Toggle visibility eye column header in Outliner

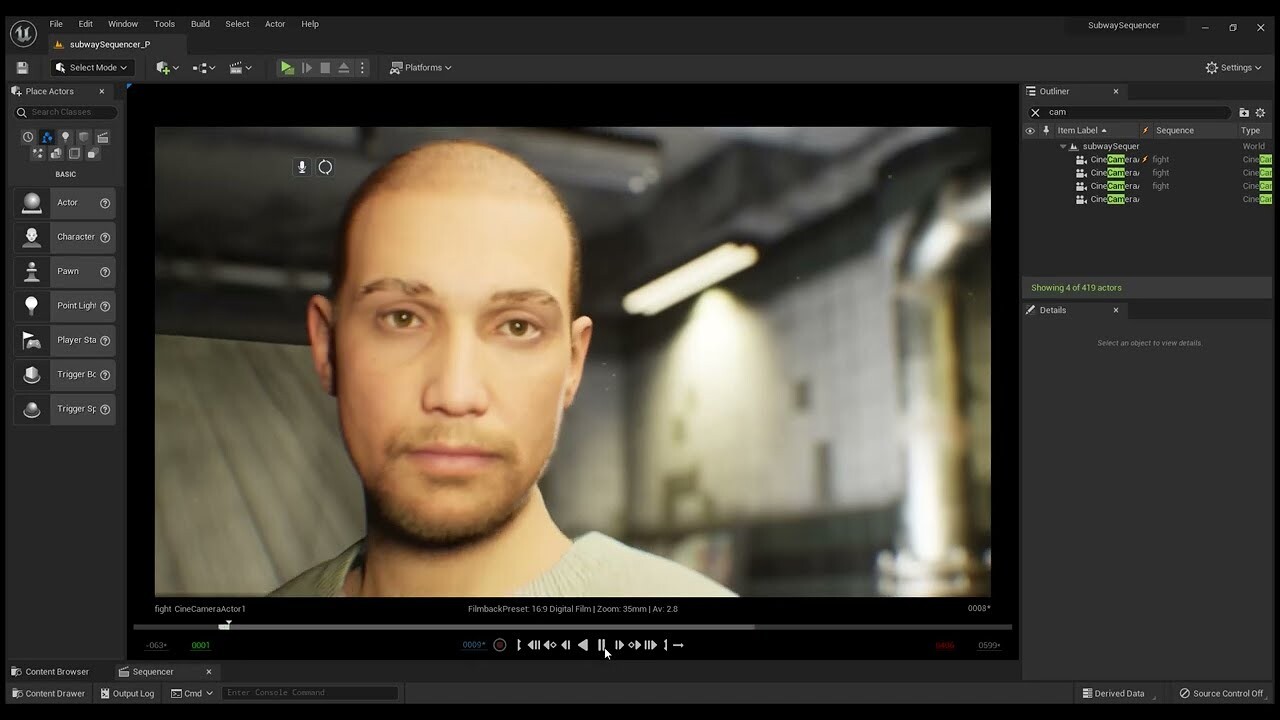tap(1030, 130)
